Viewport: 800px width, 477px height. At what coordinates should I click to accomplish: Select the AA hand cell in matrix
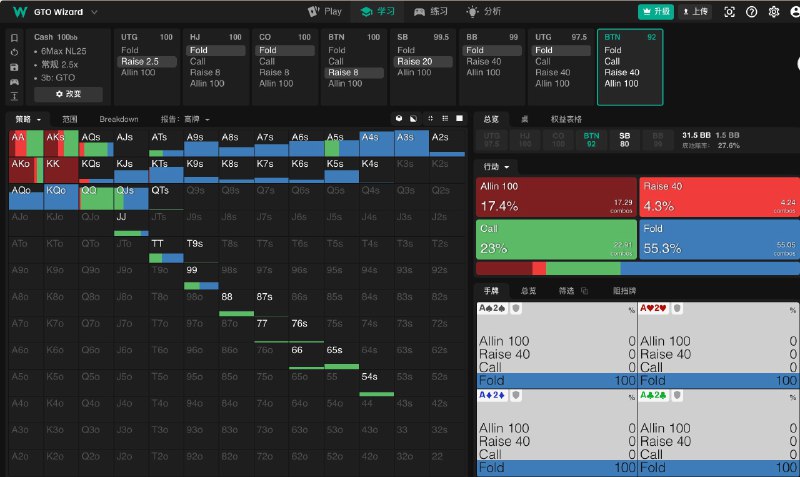point(25,142)
